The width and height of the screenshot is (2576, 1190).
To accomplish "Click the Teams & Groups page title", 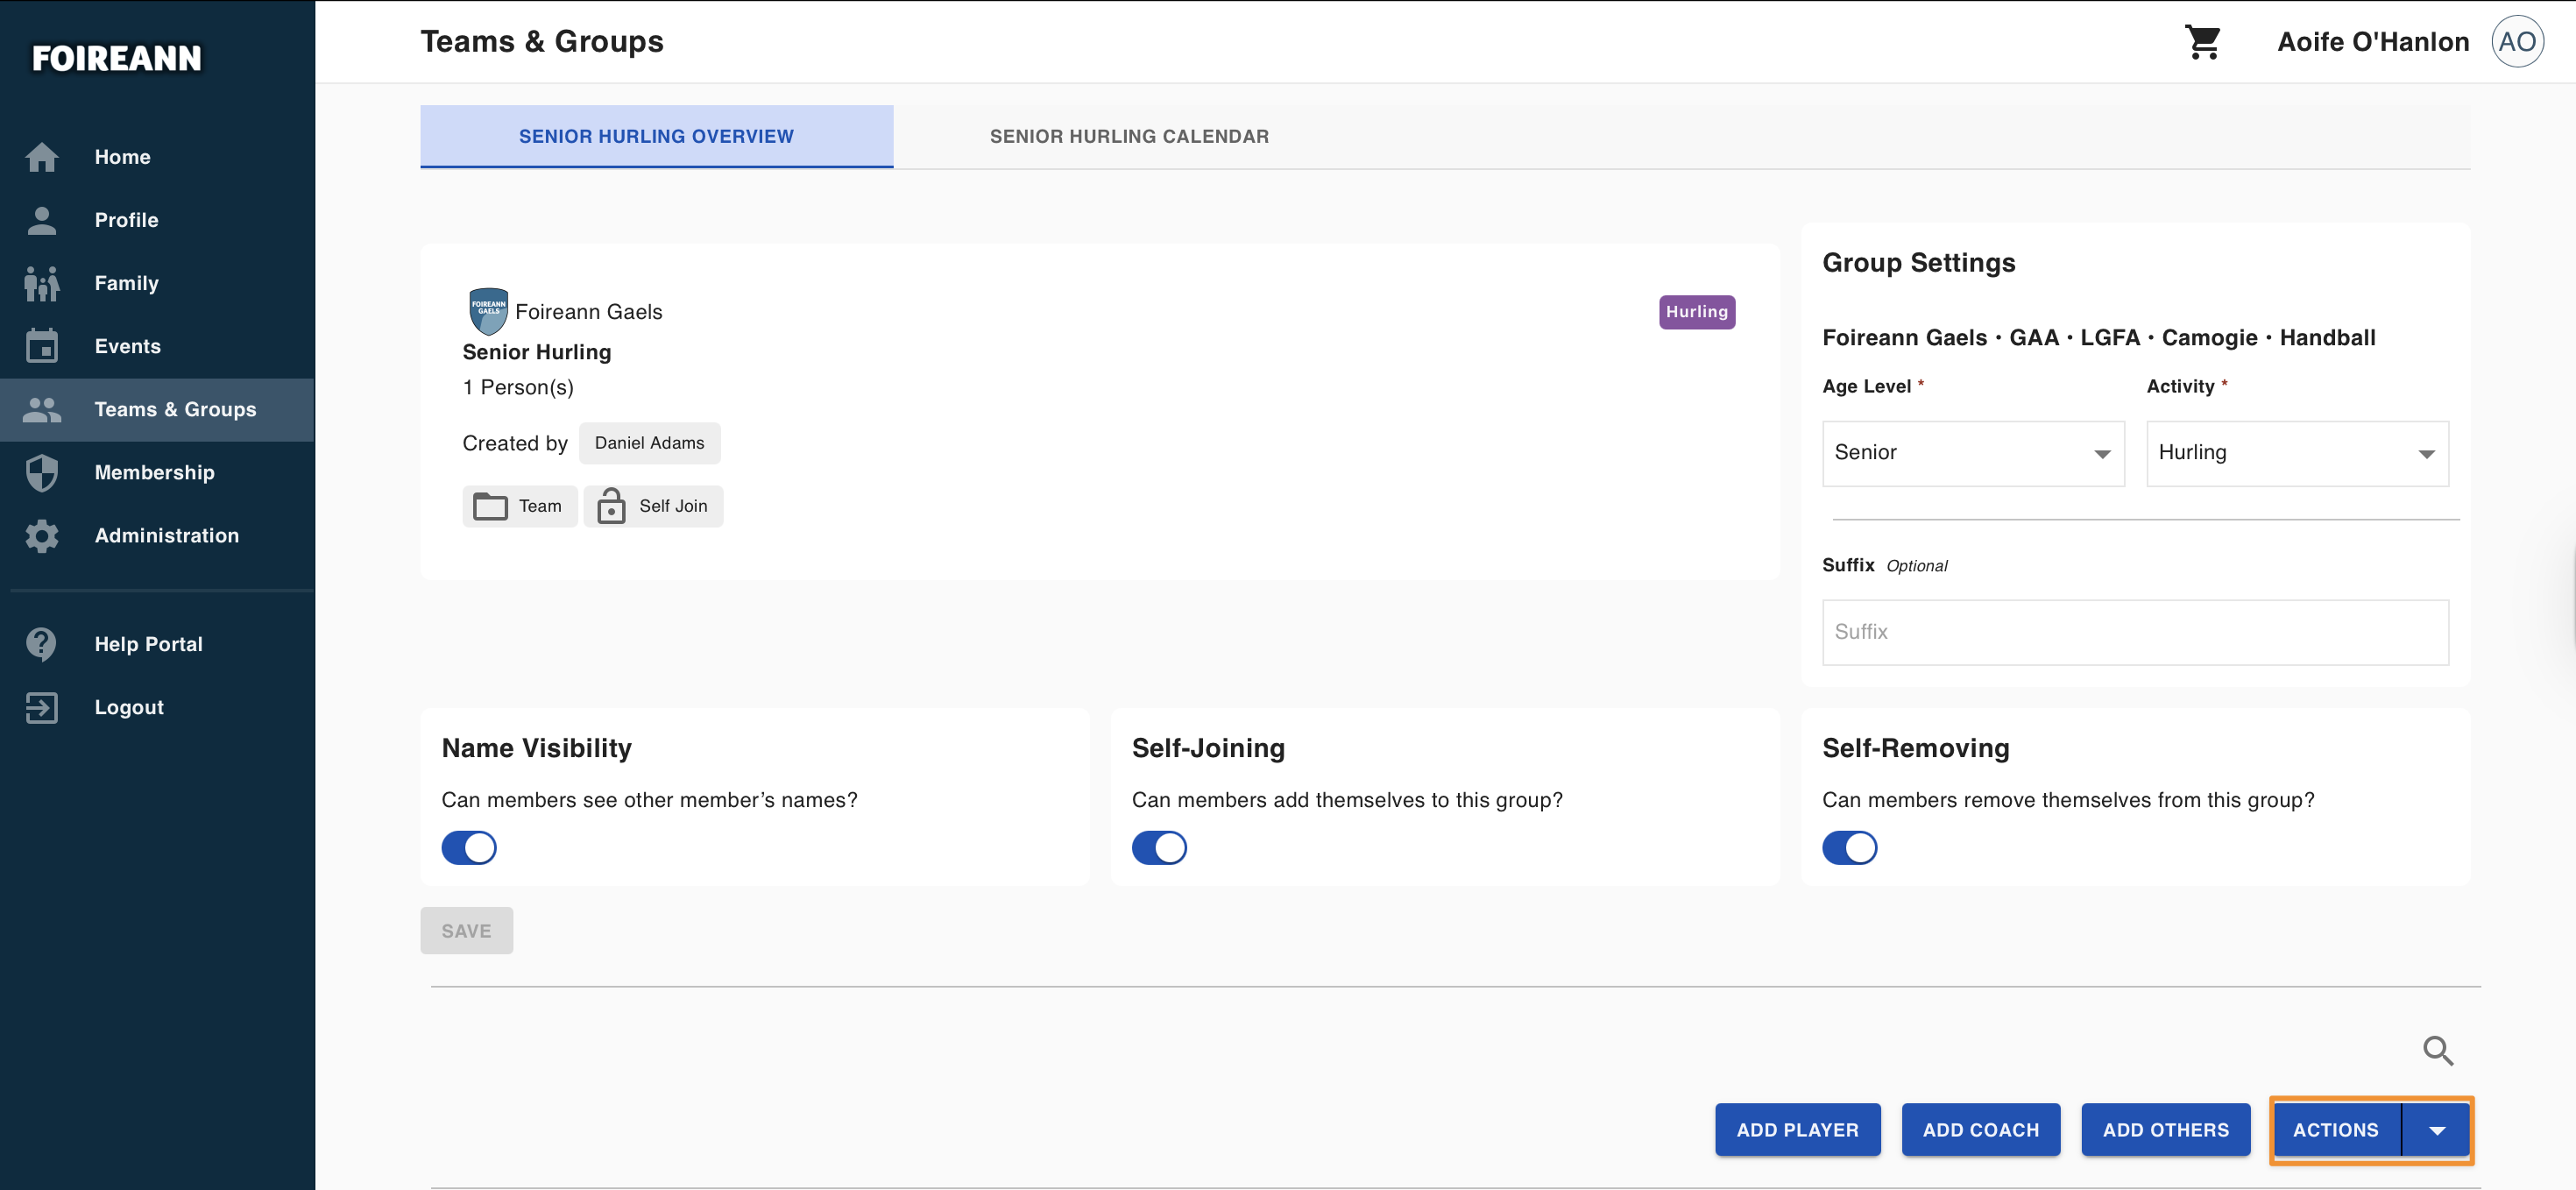I will (x=541, y=42).
